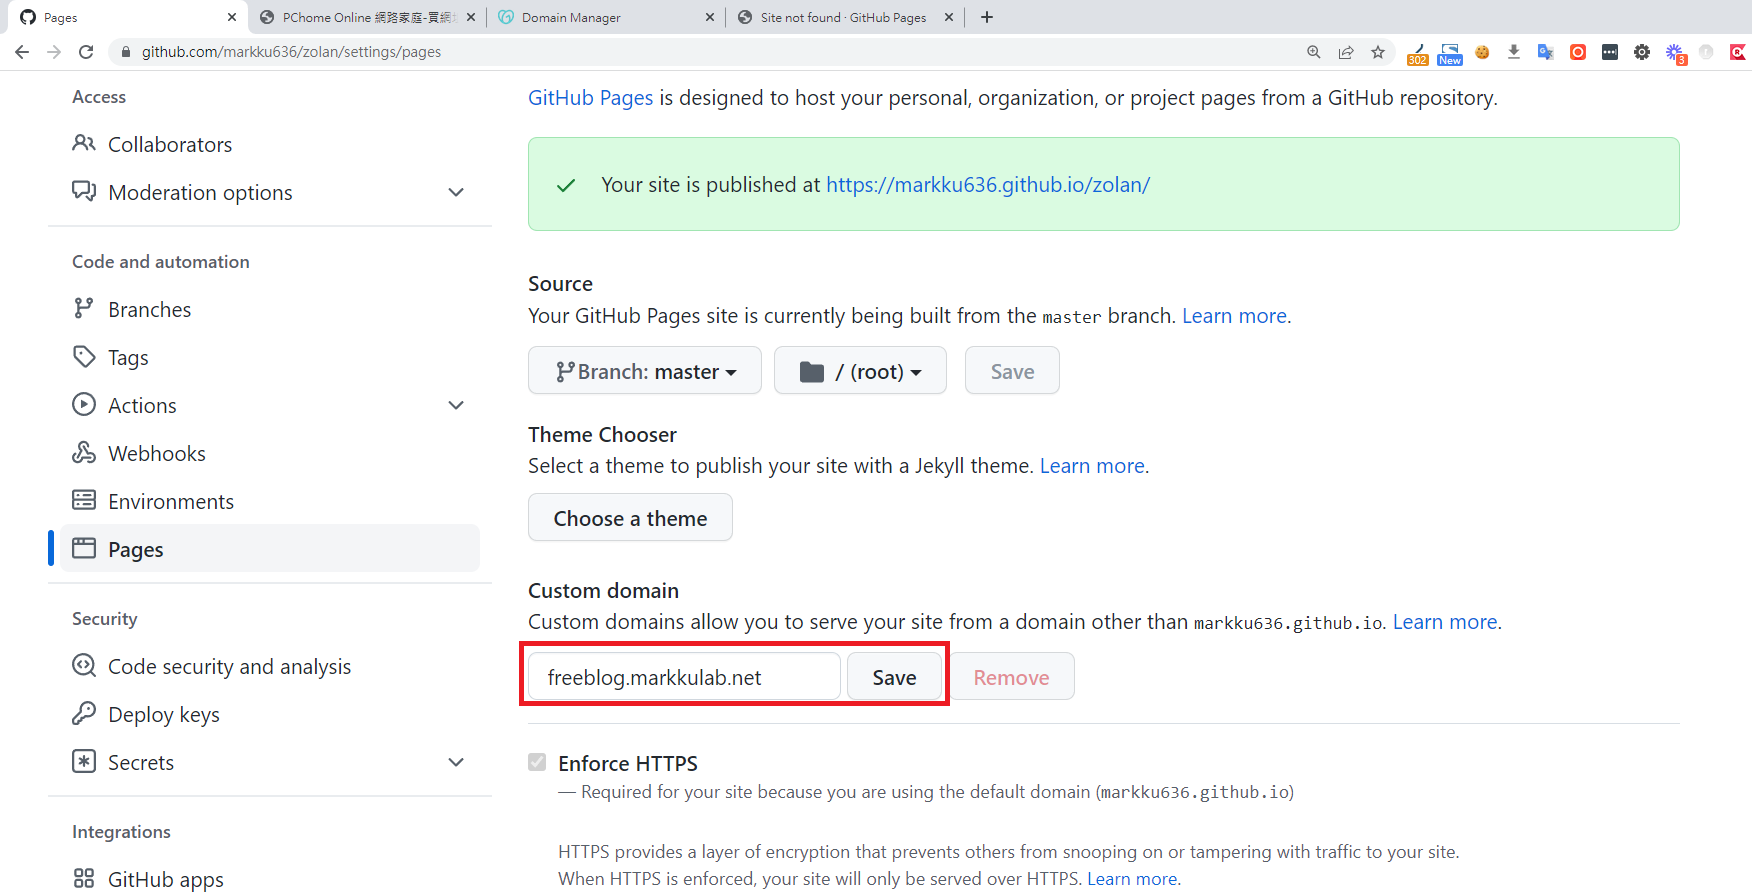Open the / (root) folder dropdown
Viewport: 1752px width, 896px height.
point(860,371)
